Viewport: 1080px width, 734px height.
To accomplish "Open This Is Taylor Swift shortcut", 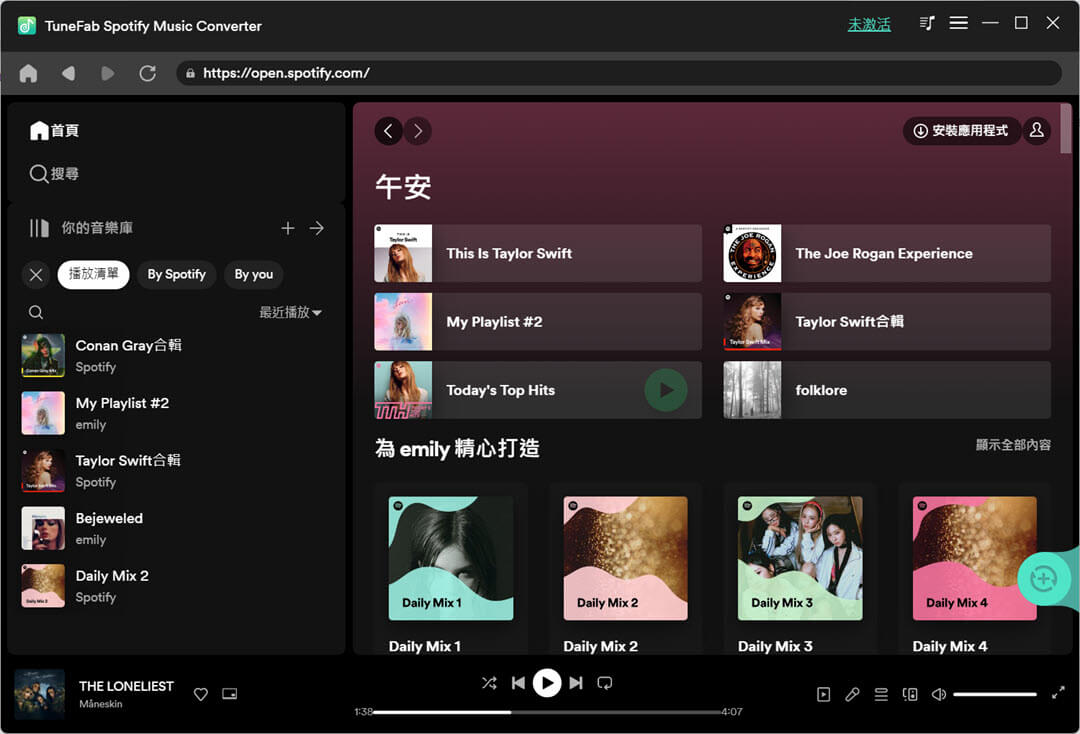I will tap(538, 253).
